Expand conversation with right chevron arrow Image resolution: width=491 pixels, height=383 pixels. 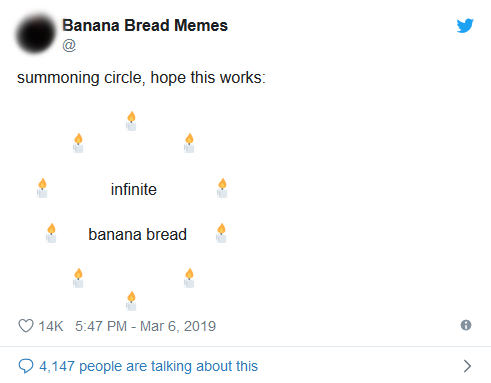[x=467, y=366]
